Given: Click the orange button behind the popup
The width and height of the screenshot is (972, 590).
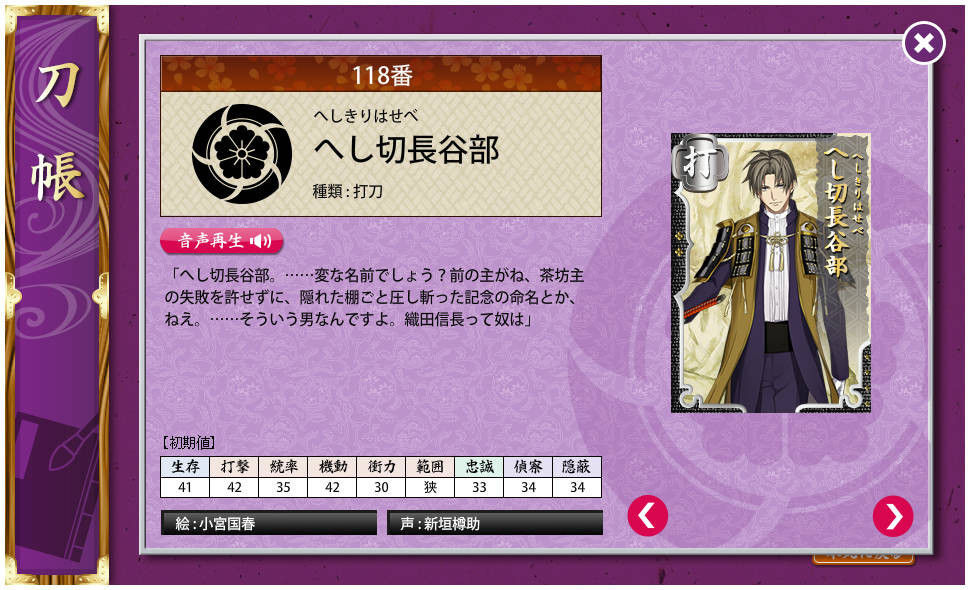Looking at the screenshot, I should tap(863, 558).
